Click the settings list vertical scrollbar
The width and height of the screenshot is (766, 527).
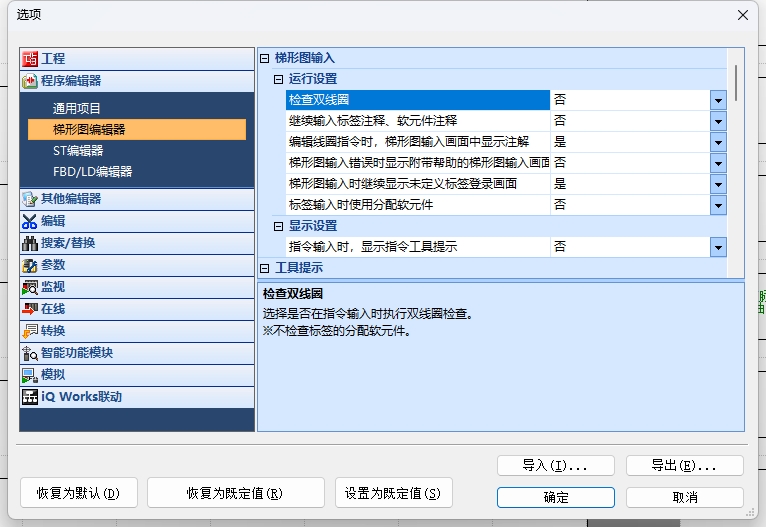point(737,160)
